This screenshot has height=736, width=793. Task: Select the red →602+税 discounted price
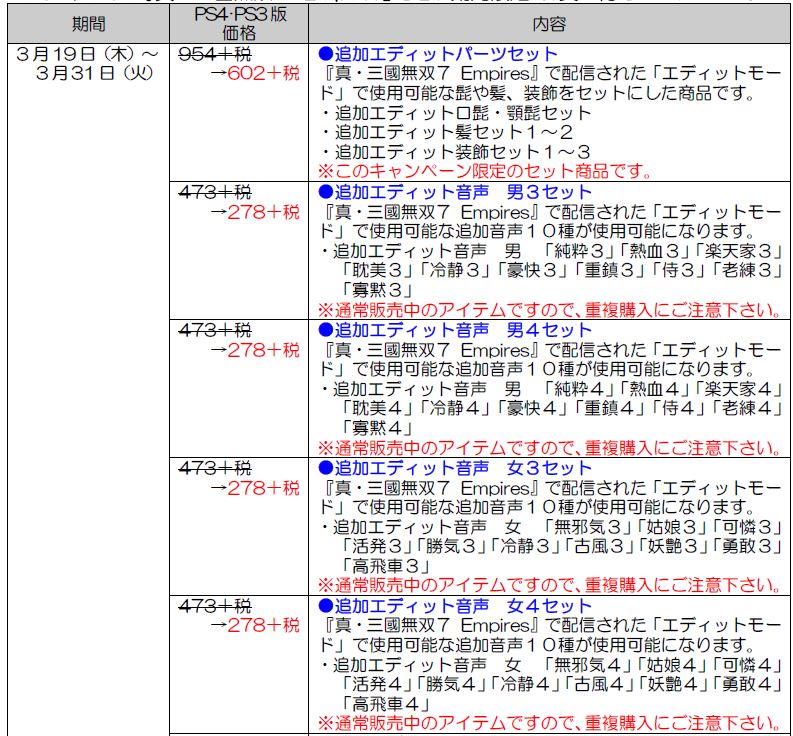pyautogui.click(x=254, y=73)
